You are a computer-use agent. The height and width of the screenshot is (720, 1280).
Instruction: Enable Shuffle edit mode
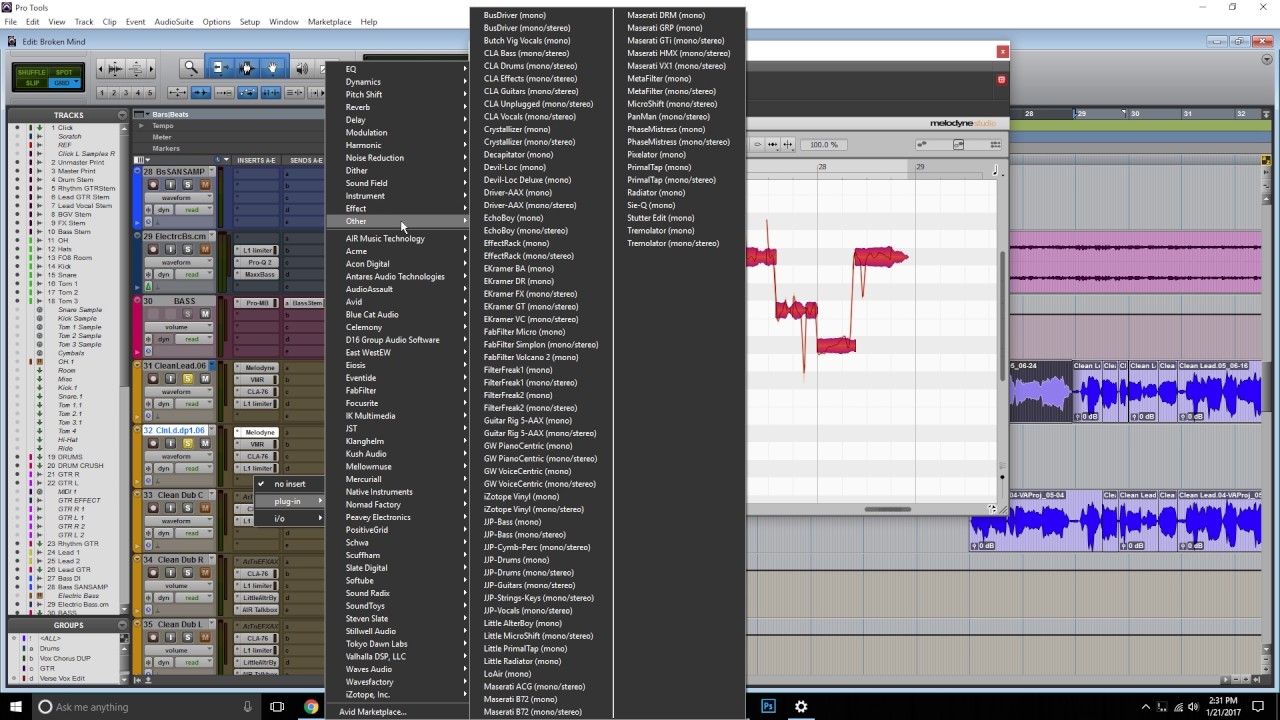33,72
